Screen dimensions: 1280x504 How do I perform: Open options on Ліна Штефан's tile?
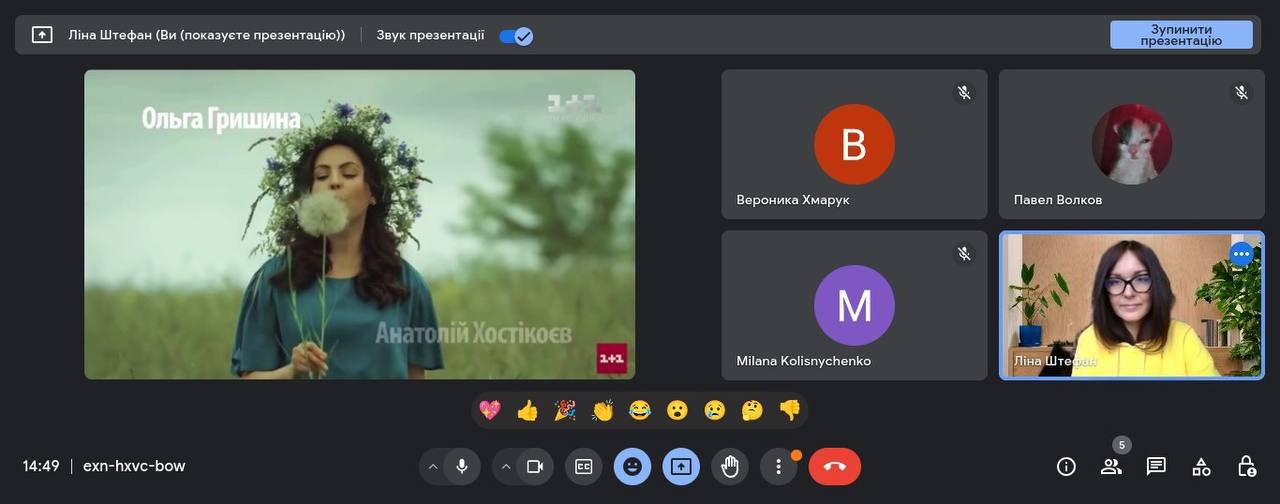(x=1241, y=254)
